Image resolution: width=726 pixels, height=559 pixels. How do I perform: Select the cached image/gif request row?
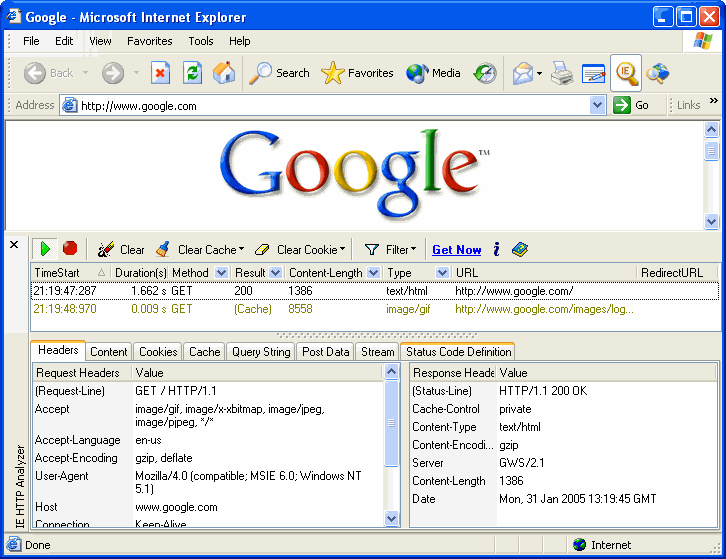(x=375, y=309)
